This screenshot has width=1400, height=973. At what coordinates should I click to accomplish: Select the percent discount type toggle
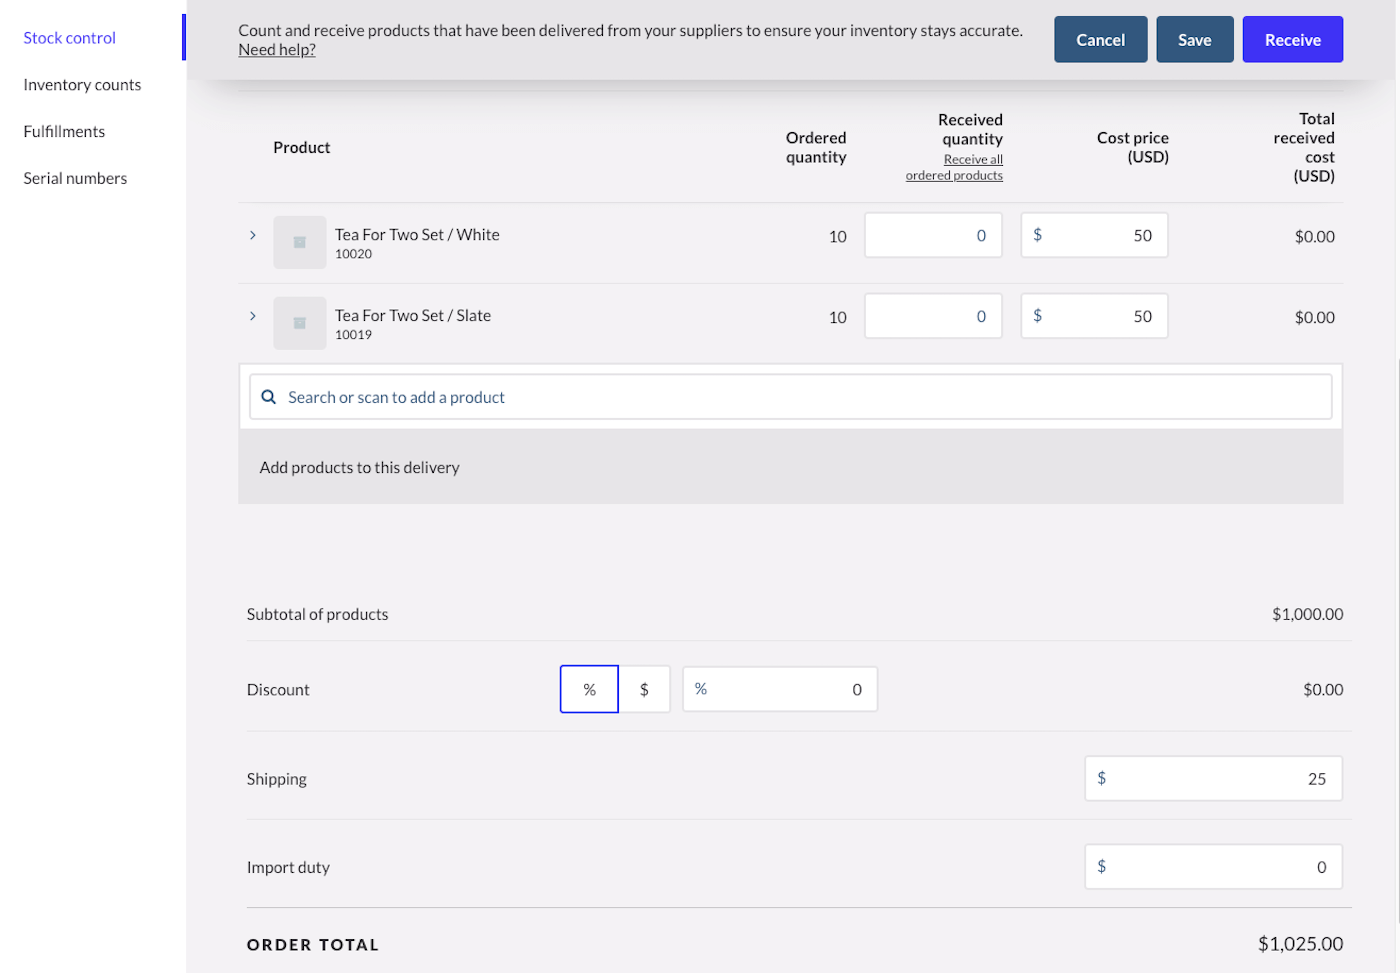coord(589,689)
